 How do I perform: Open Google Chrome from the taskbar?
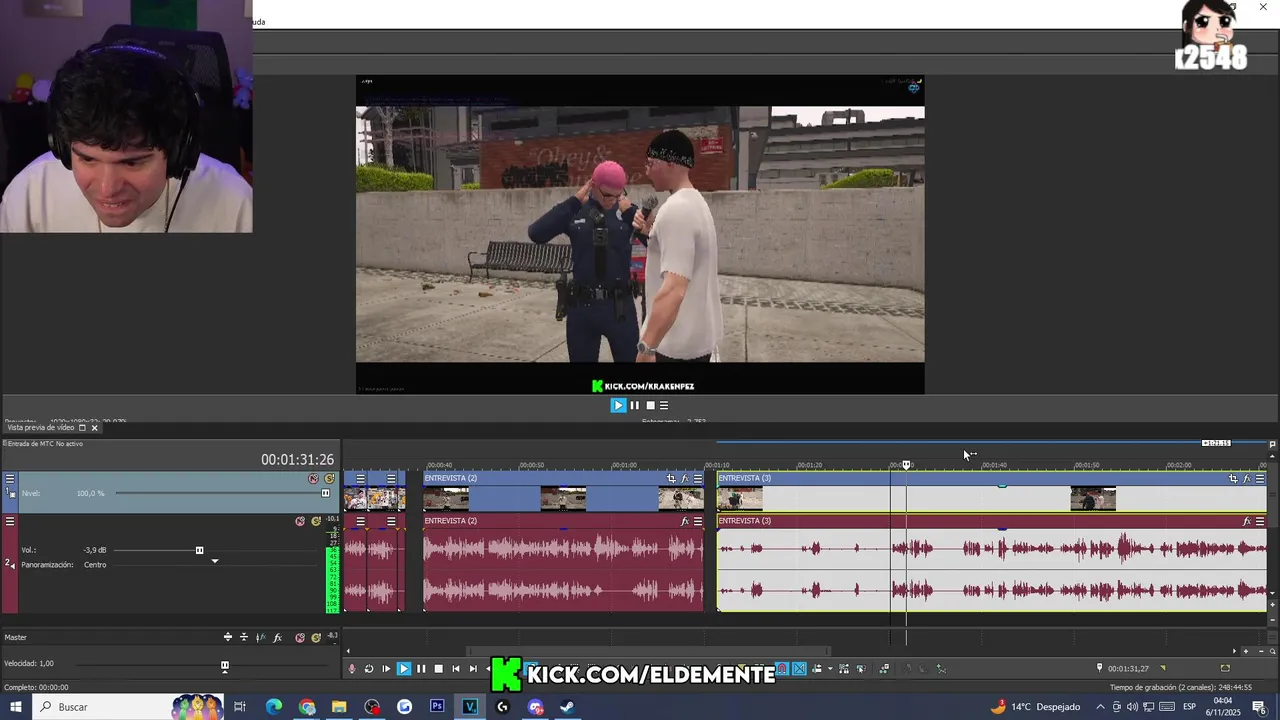click(306, 707)
